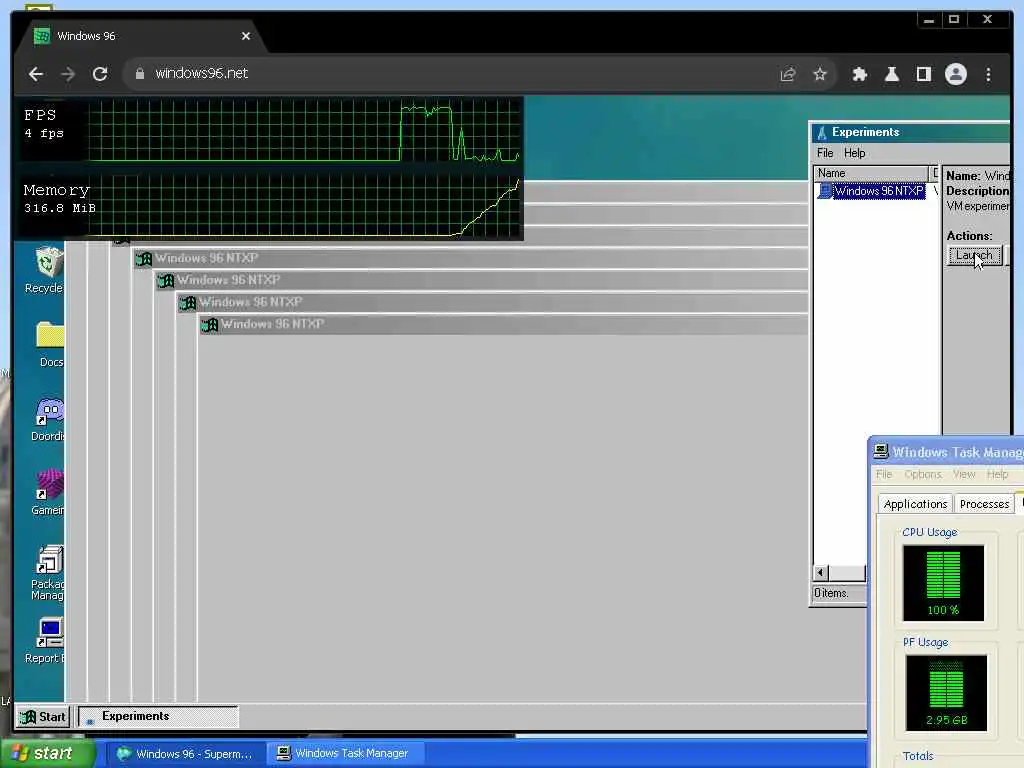
Task: Open the Chrome extensions puzzle icon
Action: [x=859, y=74]
